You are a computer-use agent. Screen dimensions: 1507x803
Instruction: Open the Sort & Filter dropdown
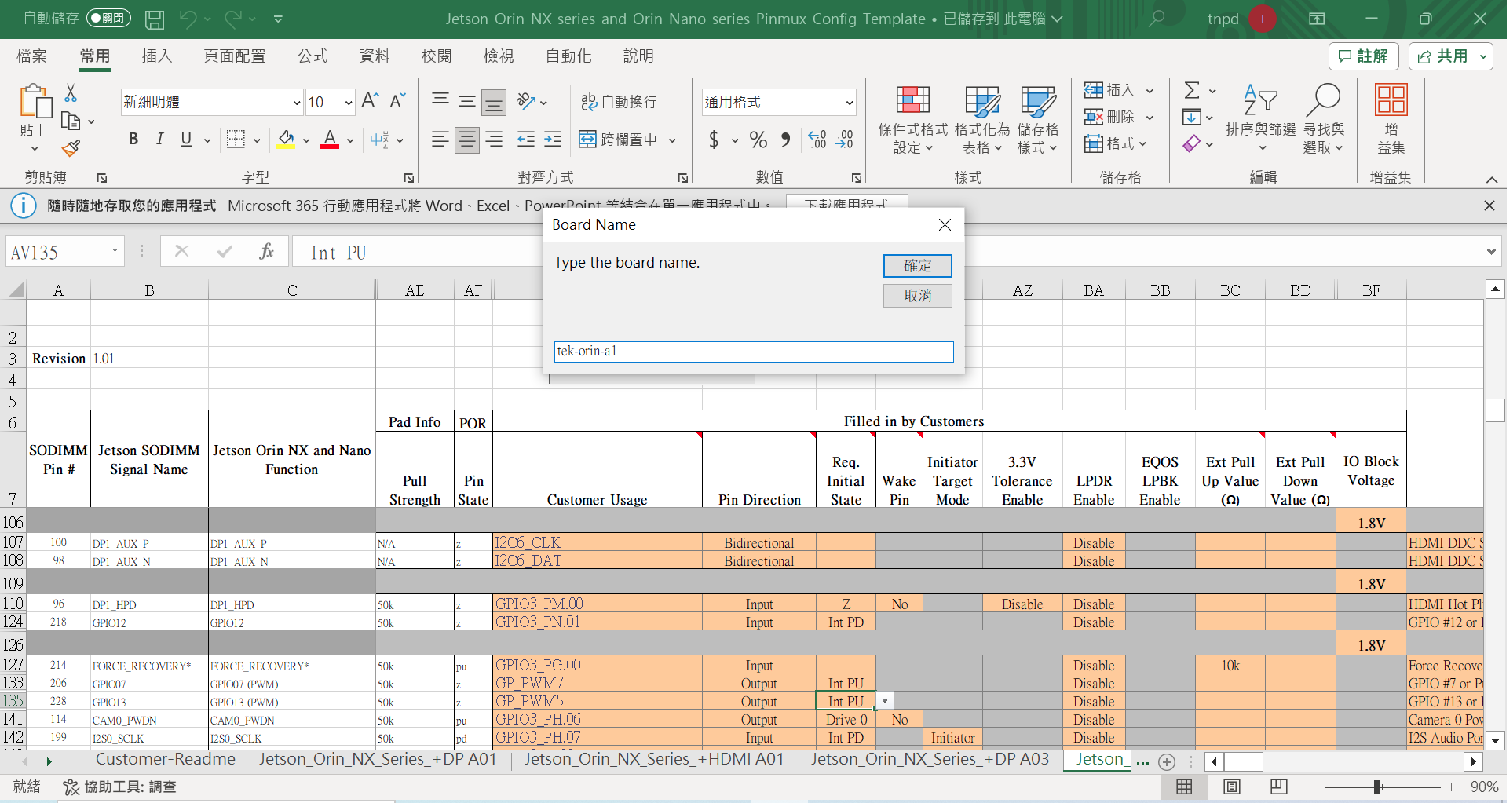click(x=1260, y=120)
